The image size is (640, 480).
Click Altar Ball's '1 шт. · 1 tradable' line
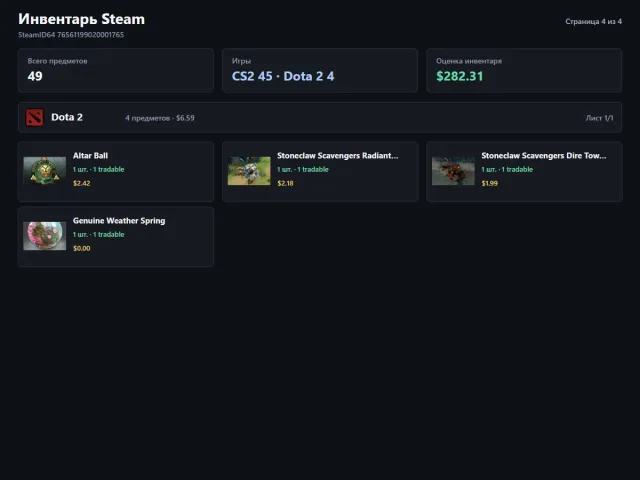98,169
